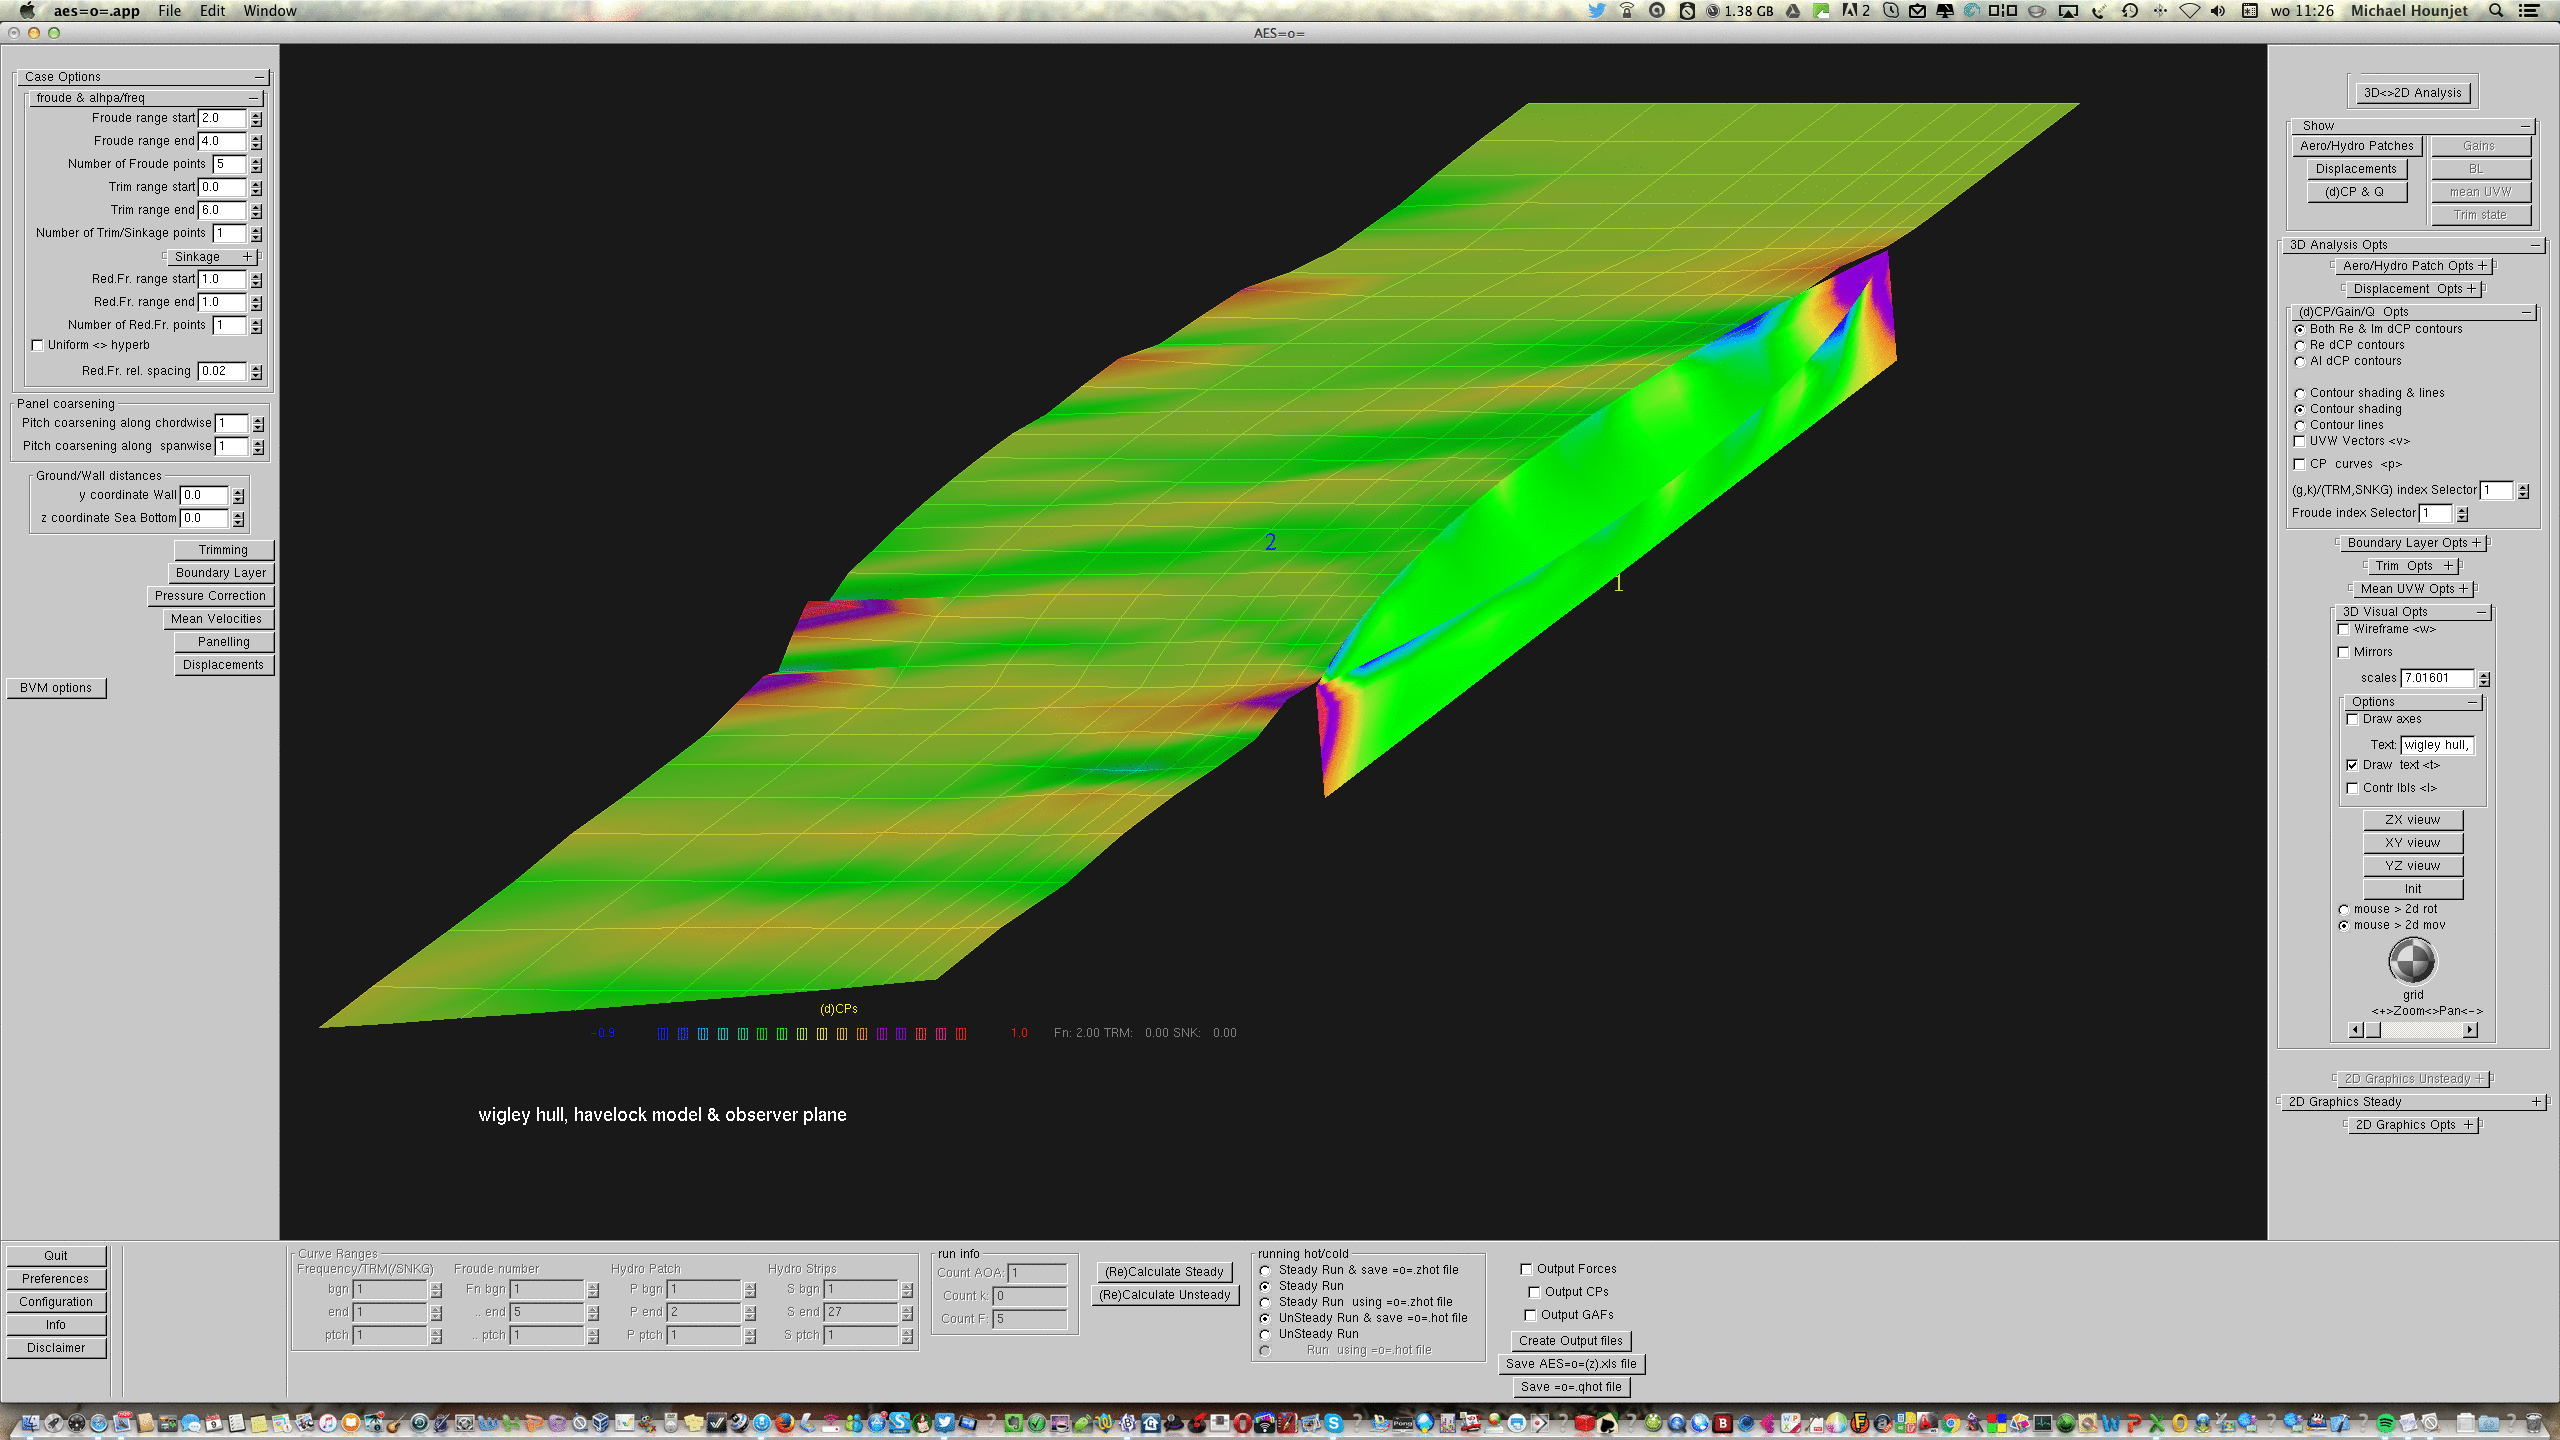
Task: Open Google Chrome in the Dock
Action: [1950, 1423]
